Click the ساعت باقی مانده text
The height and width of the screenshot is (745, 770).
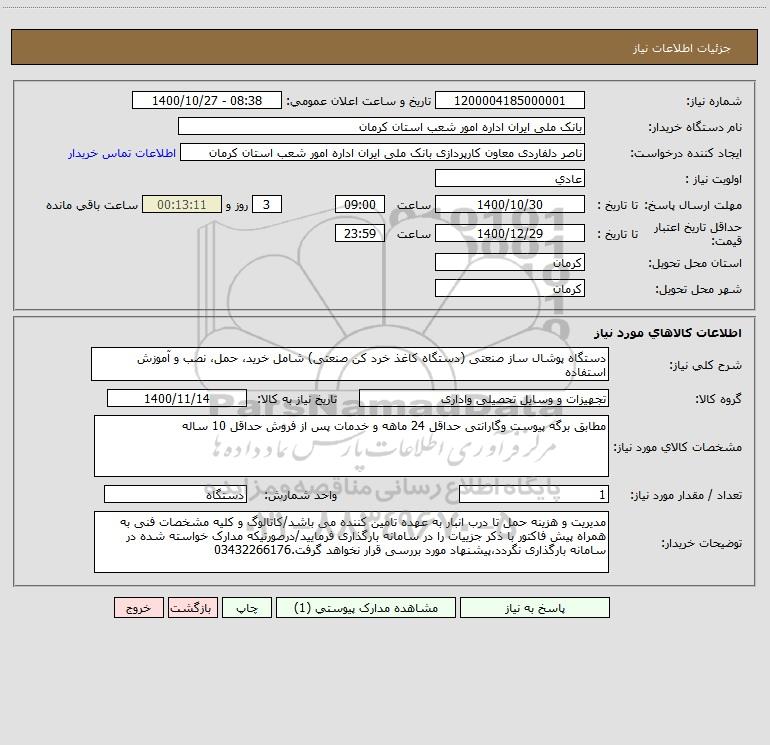click(92, 205)
